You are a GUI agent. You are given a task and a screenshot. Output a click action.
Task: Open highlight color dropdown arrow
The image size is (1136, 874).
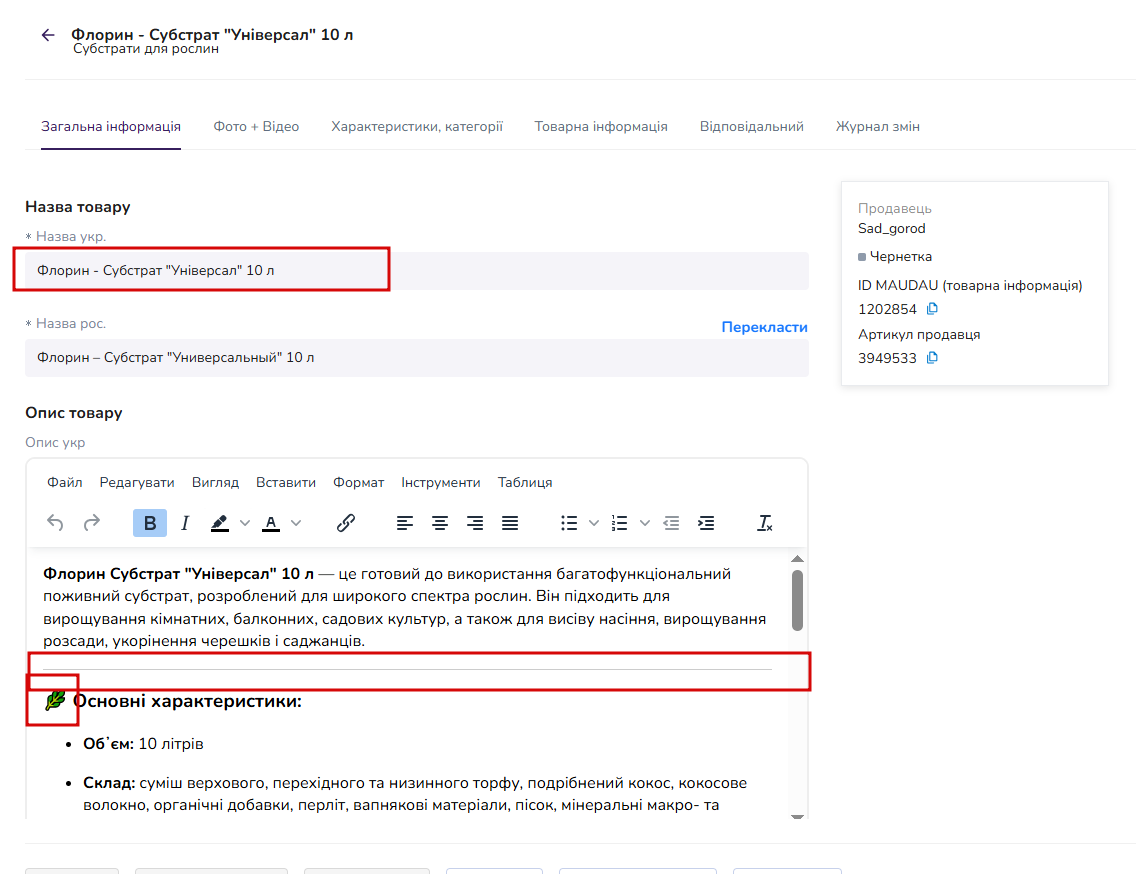[245, 523]
